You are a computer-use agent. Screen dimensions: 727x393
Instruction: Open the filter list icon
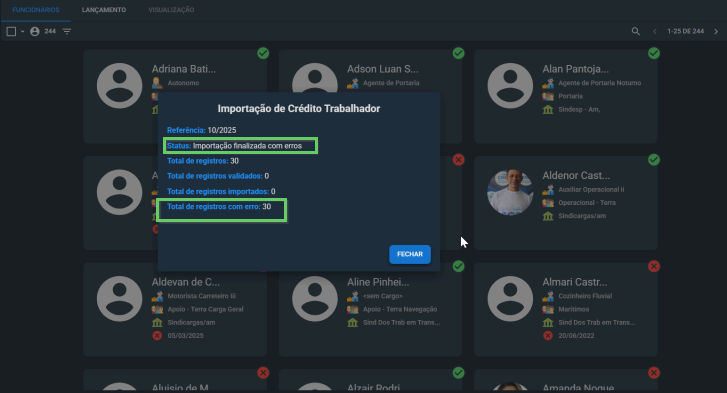67,32
